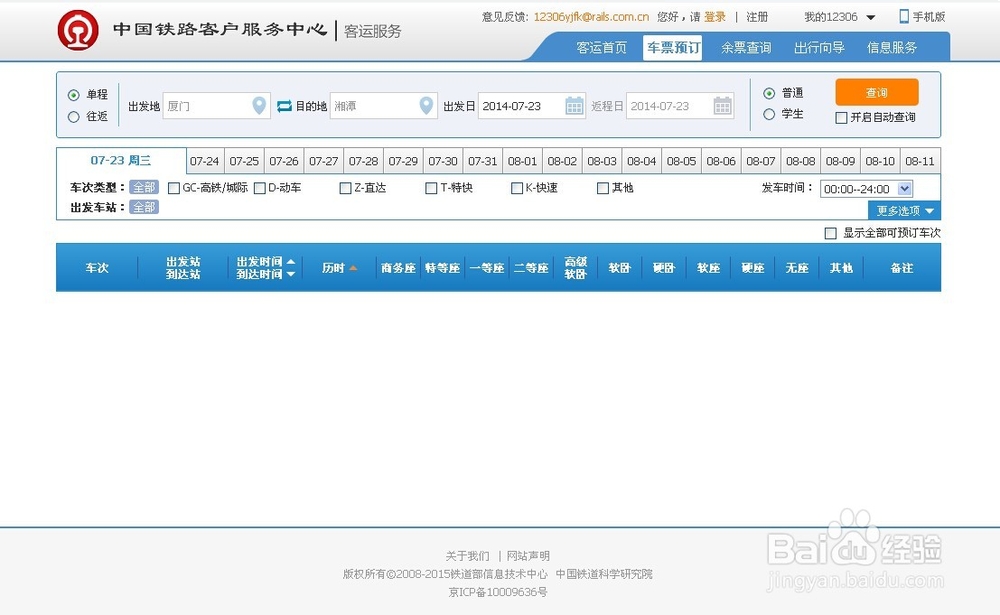Screen dimensions: 1000x615
Task: Open the departure date calendar icon
Action: 574,105
